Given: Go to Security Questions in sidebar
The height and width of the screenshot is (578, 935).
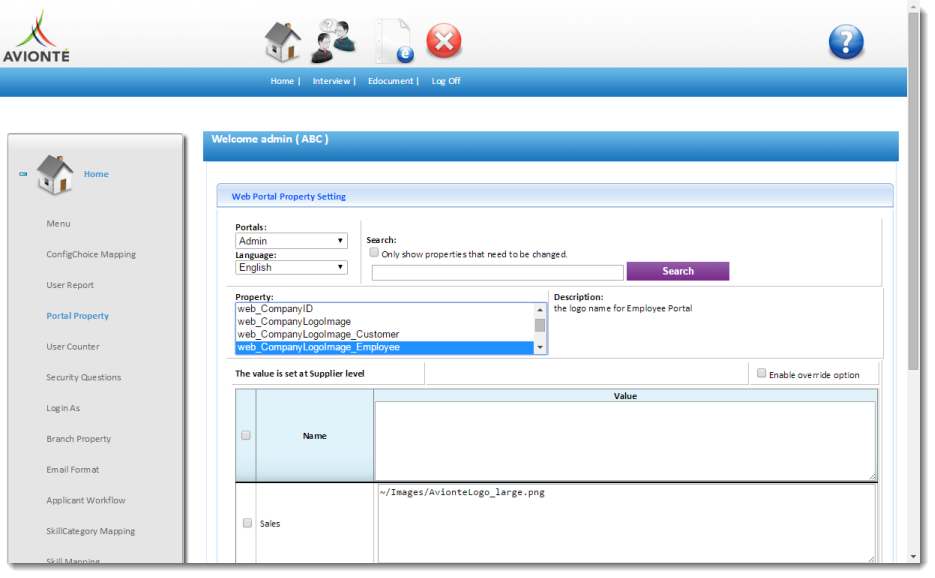Looking at the screenshot, I should click(83, 378).
